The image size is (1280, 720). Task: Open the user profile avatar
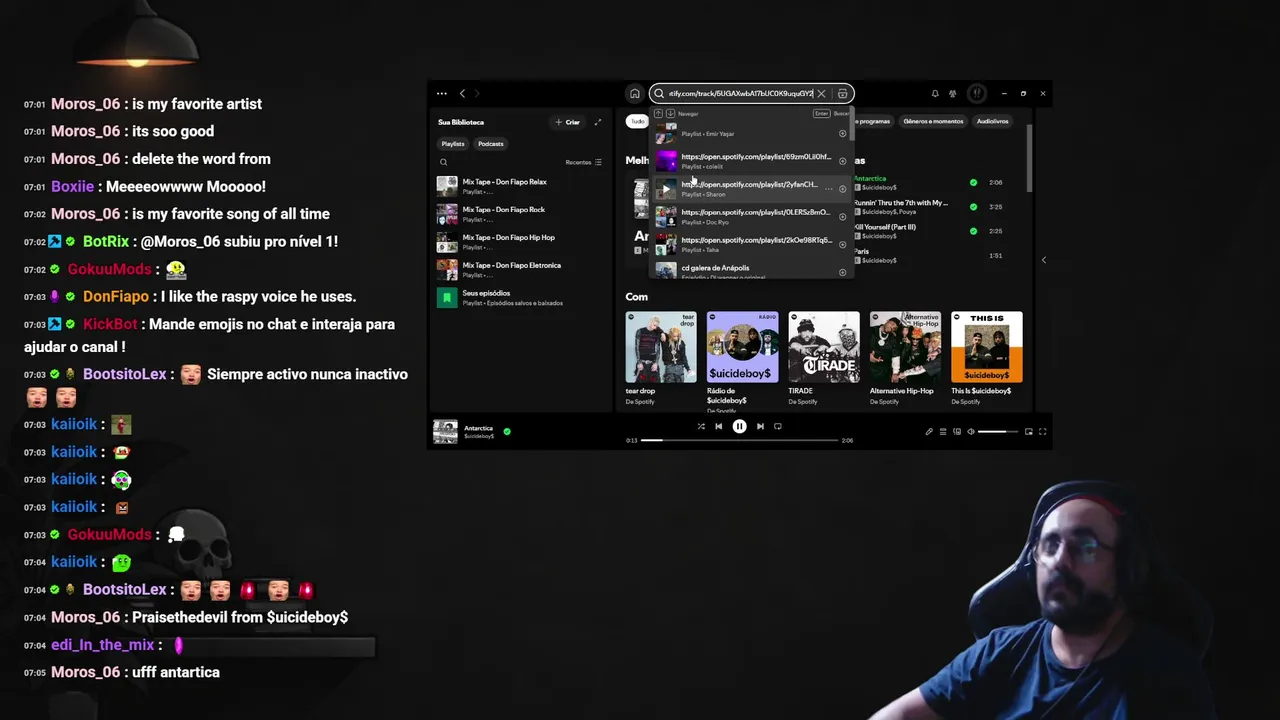tap(976, 93)
